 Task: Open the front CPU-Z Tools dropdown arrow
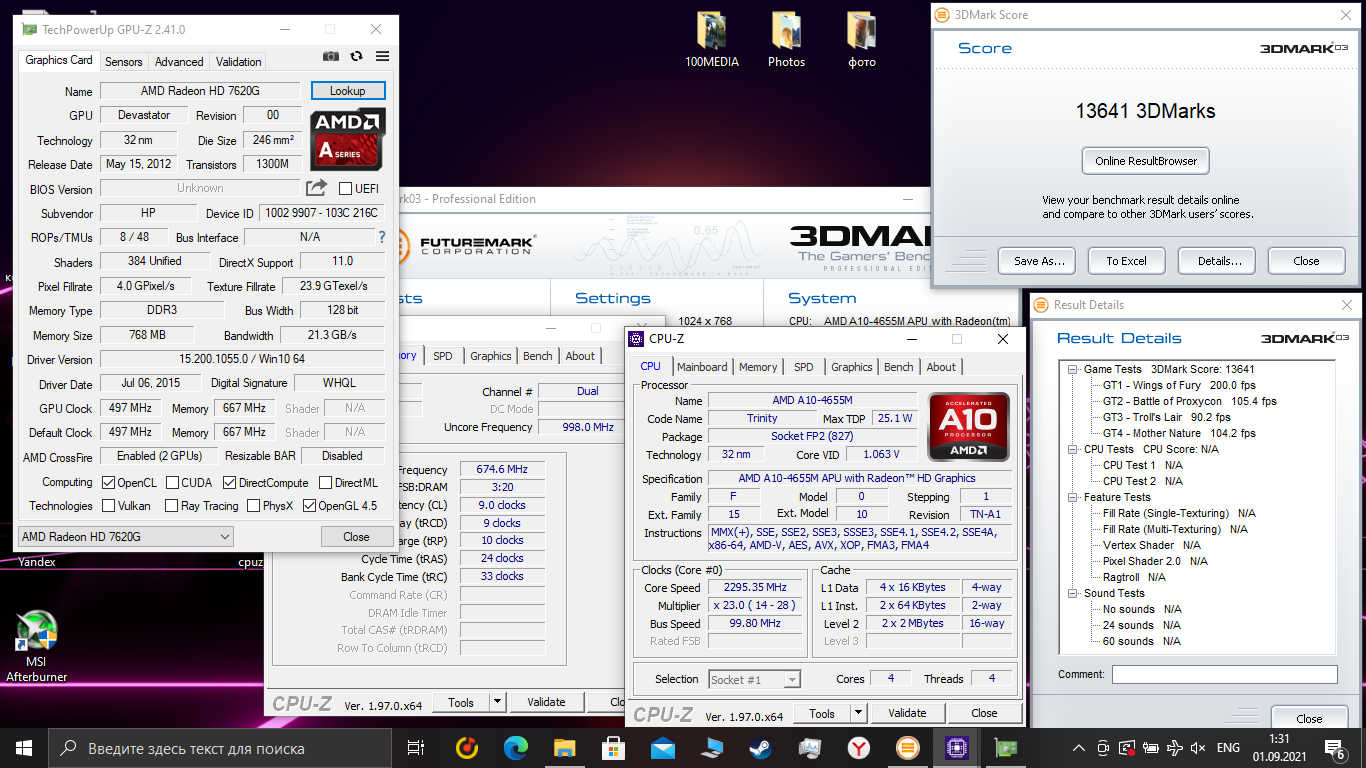[x=858, y=713]
